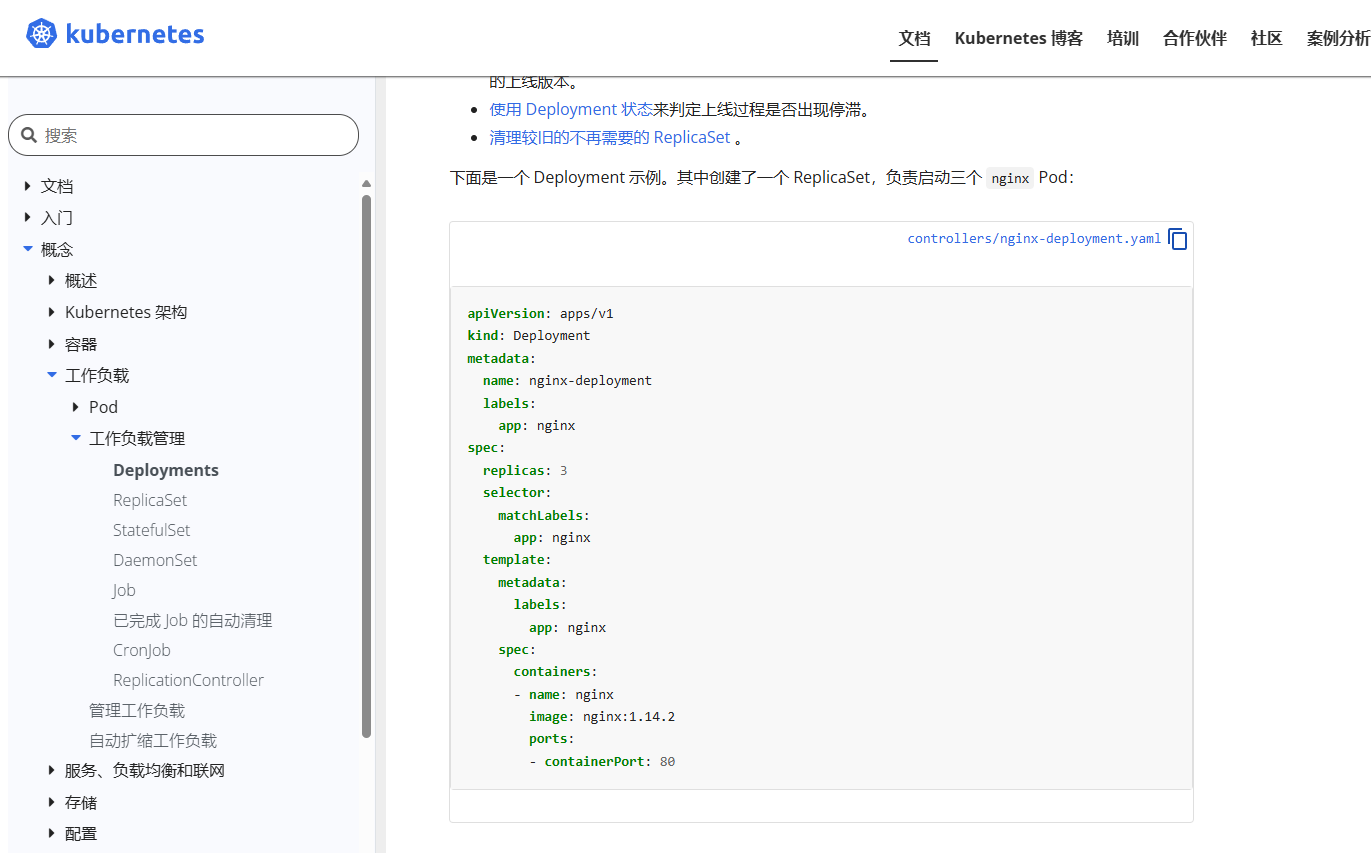Open the 文档 top navigation item
The width and height of the screenshot is (1371, 853).
point(914,38)
